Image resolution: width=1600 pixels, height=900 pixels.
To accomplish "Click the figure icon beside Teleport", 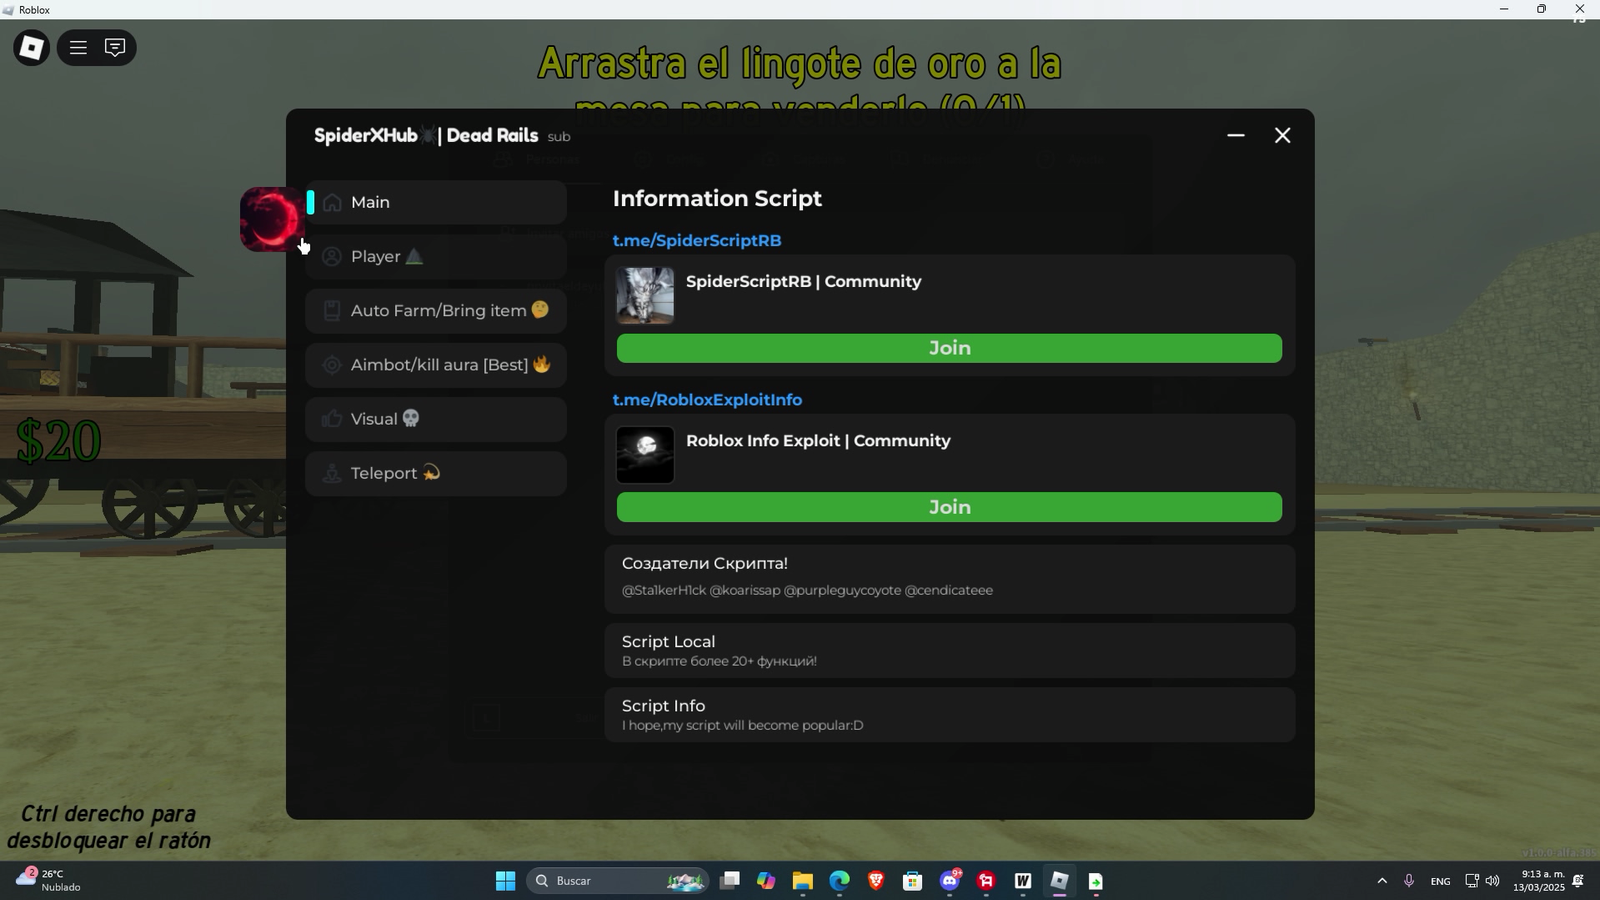I will tap(332, 473).
